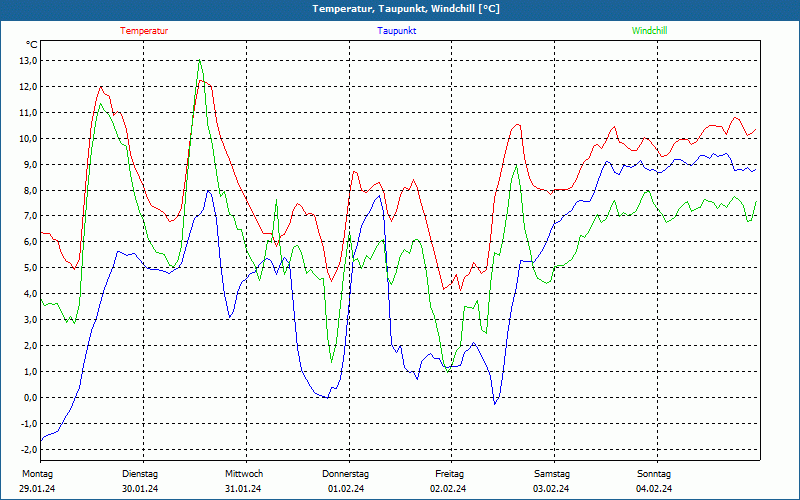Click the Samstag day label
This screenshot has width=800, height=500.
pyautogui.click(x=552, y=474)
